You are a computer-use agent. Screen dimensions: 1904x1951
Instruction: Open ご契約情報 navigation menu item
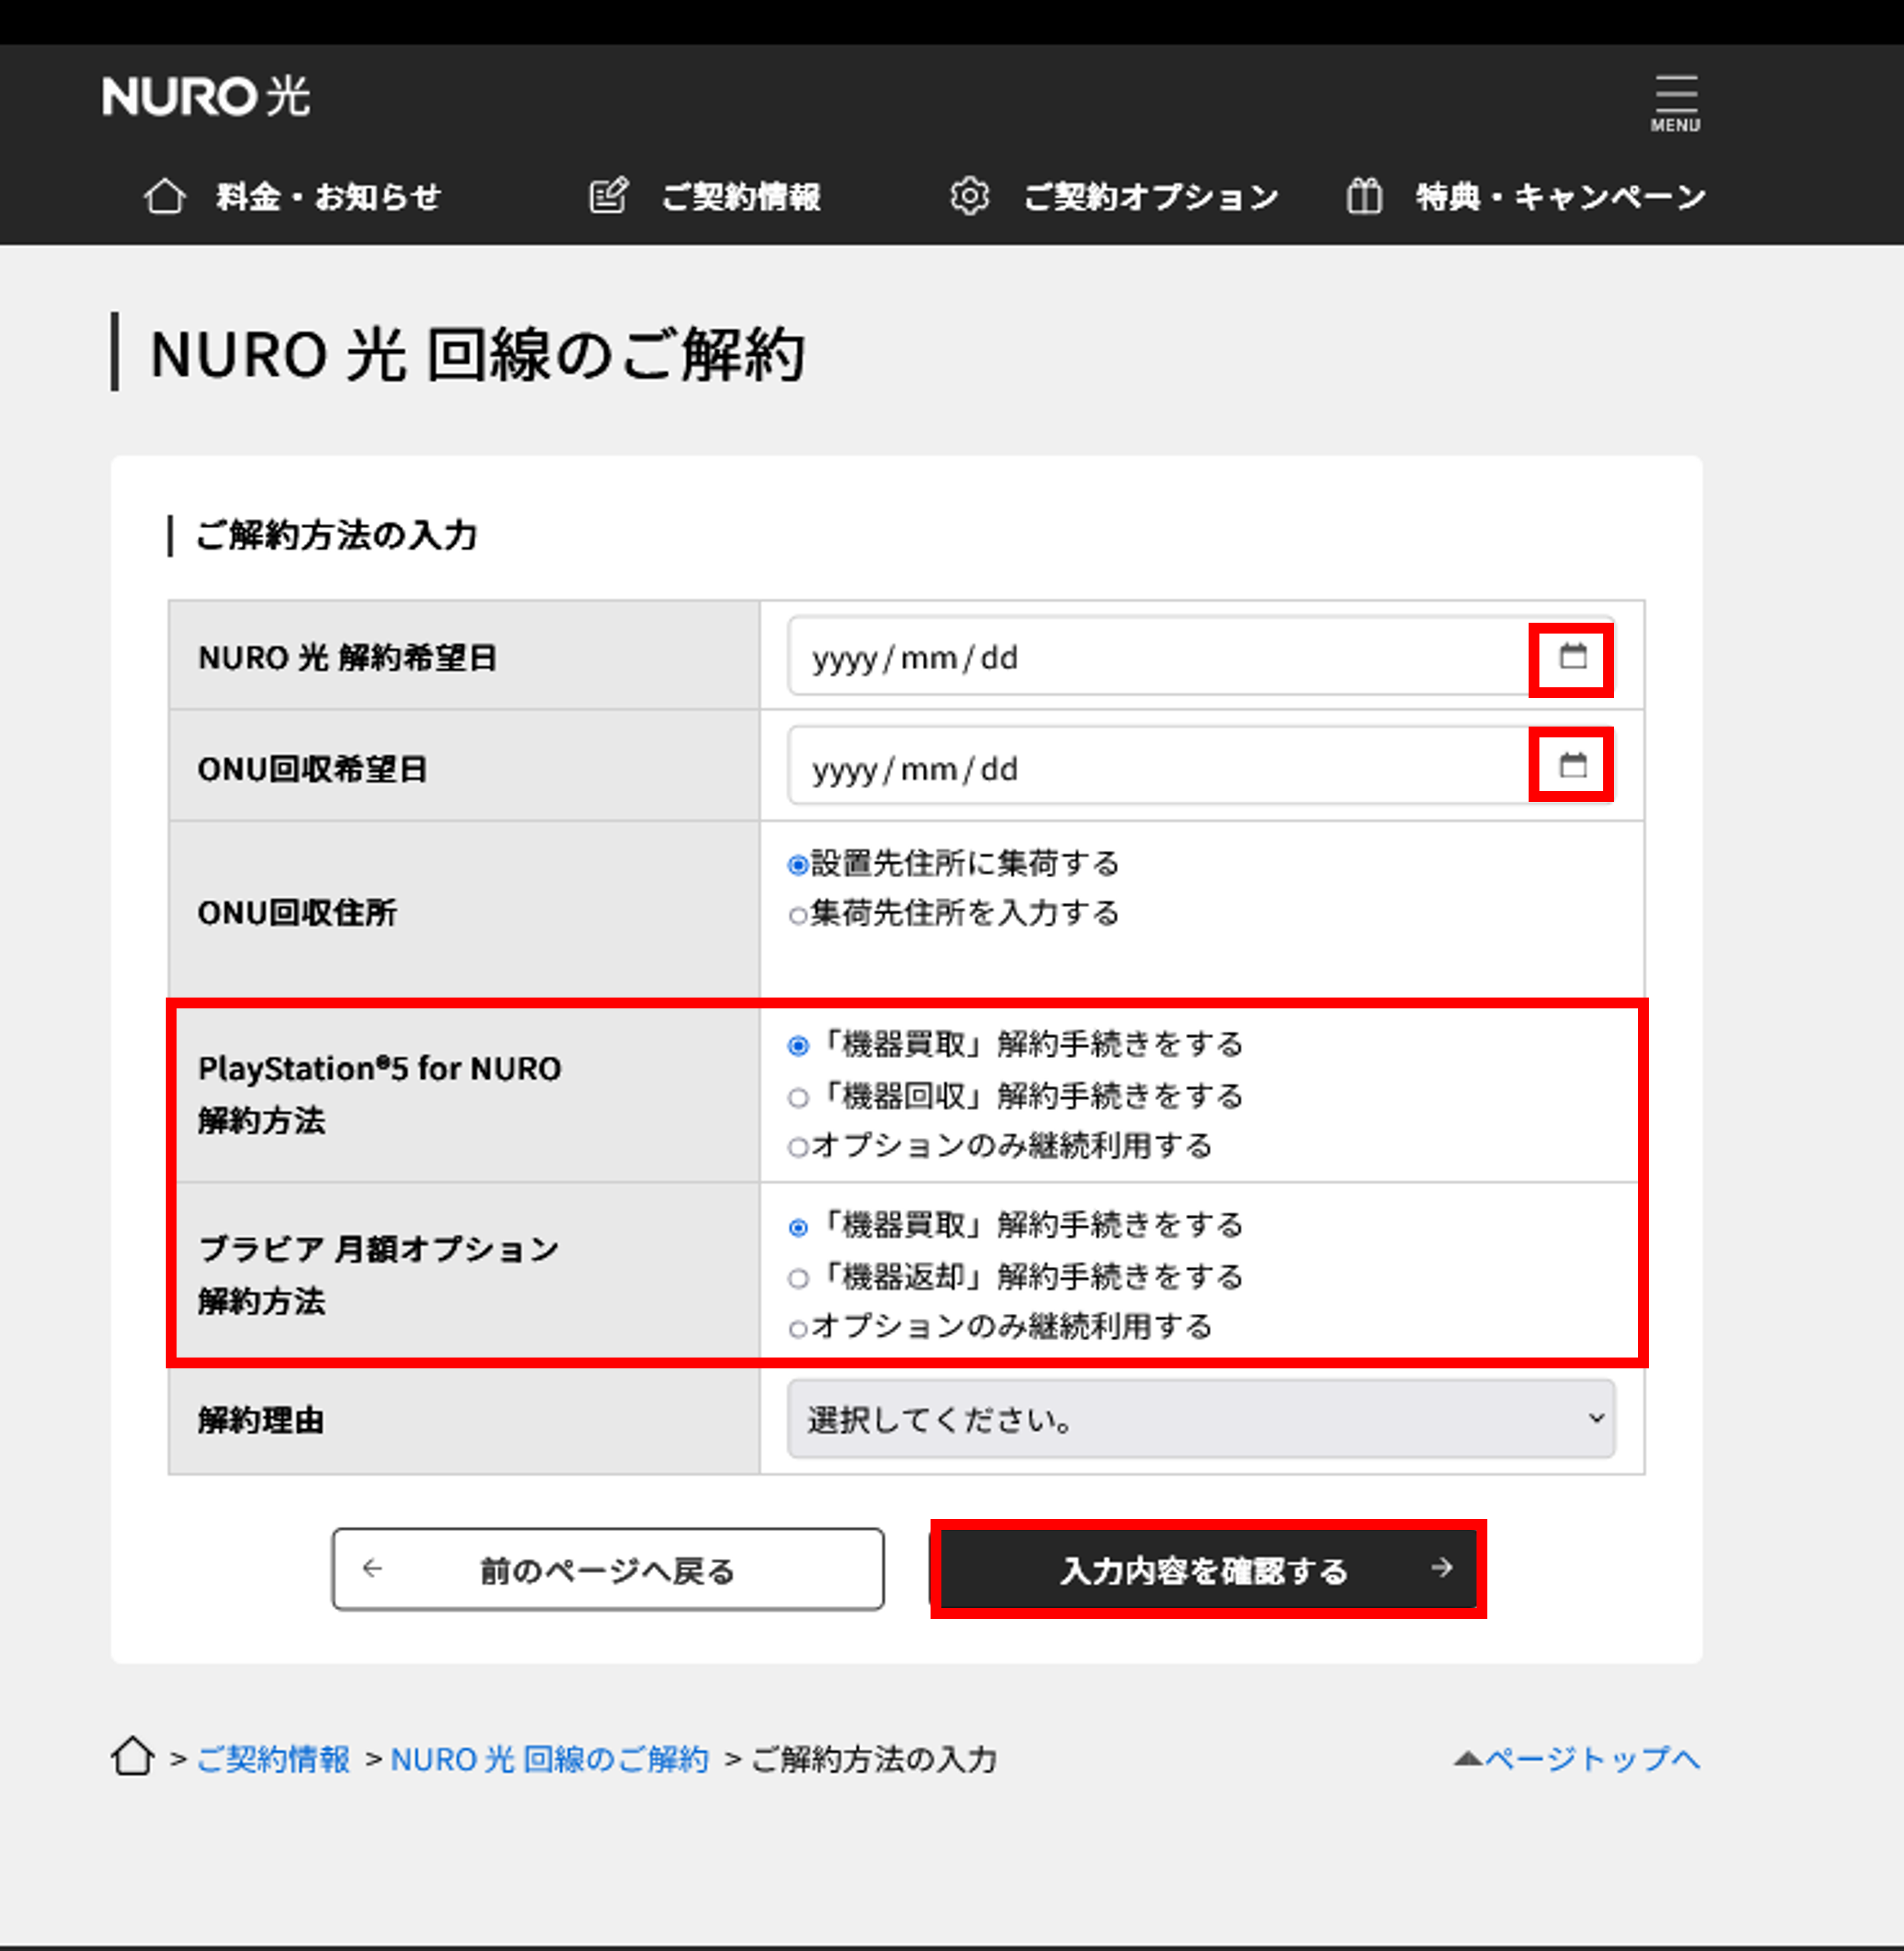[740, 197]
